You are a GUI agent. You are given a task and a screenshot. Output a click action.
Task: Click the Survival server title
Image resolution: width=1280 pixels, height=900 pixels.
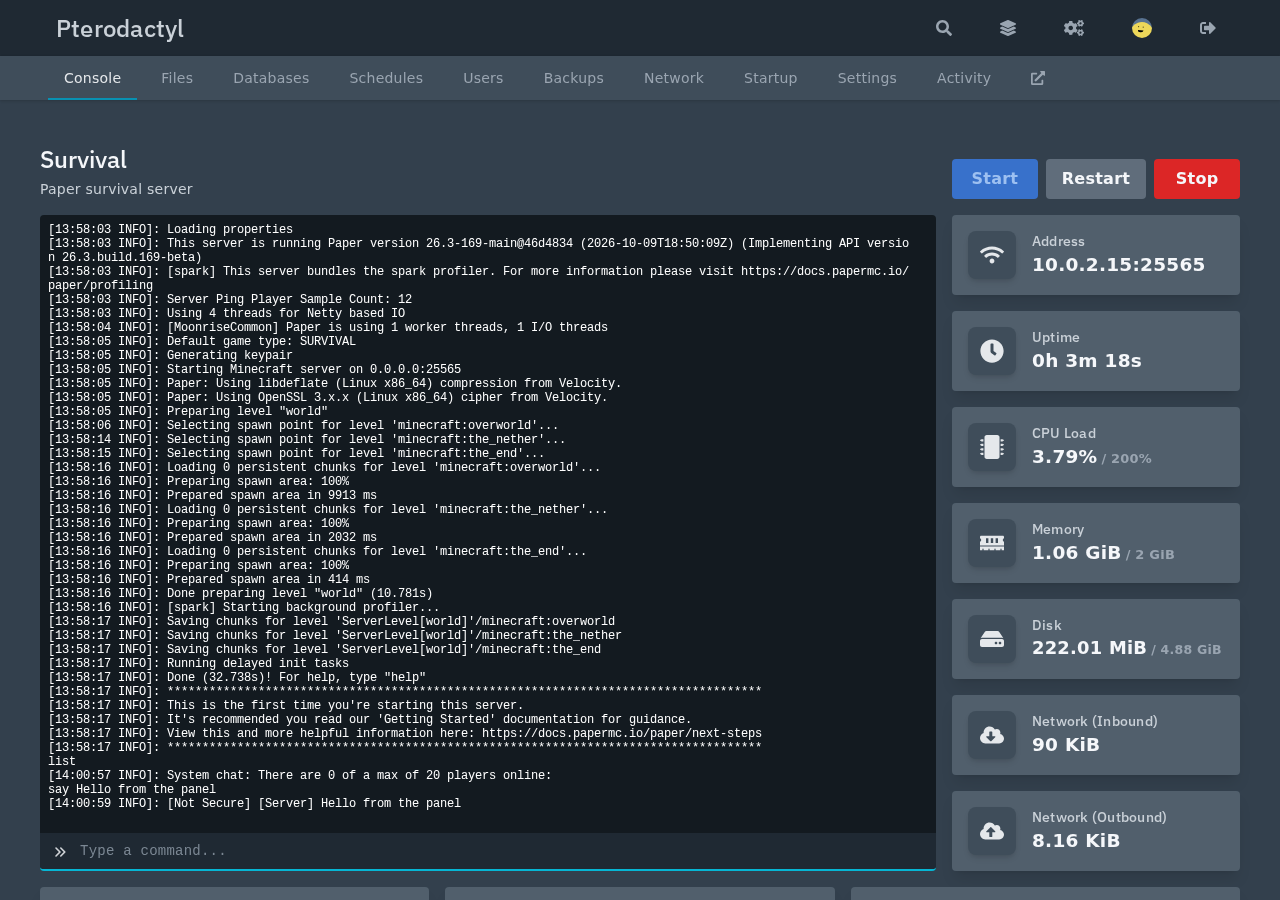tap(84, 160)
